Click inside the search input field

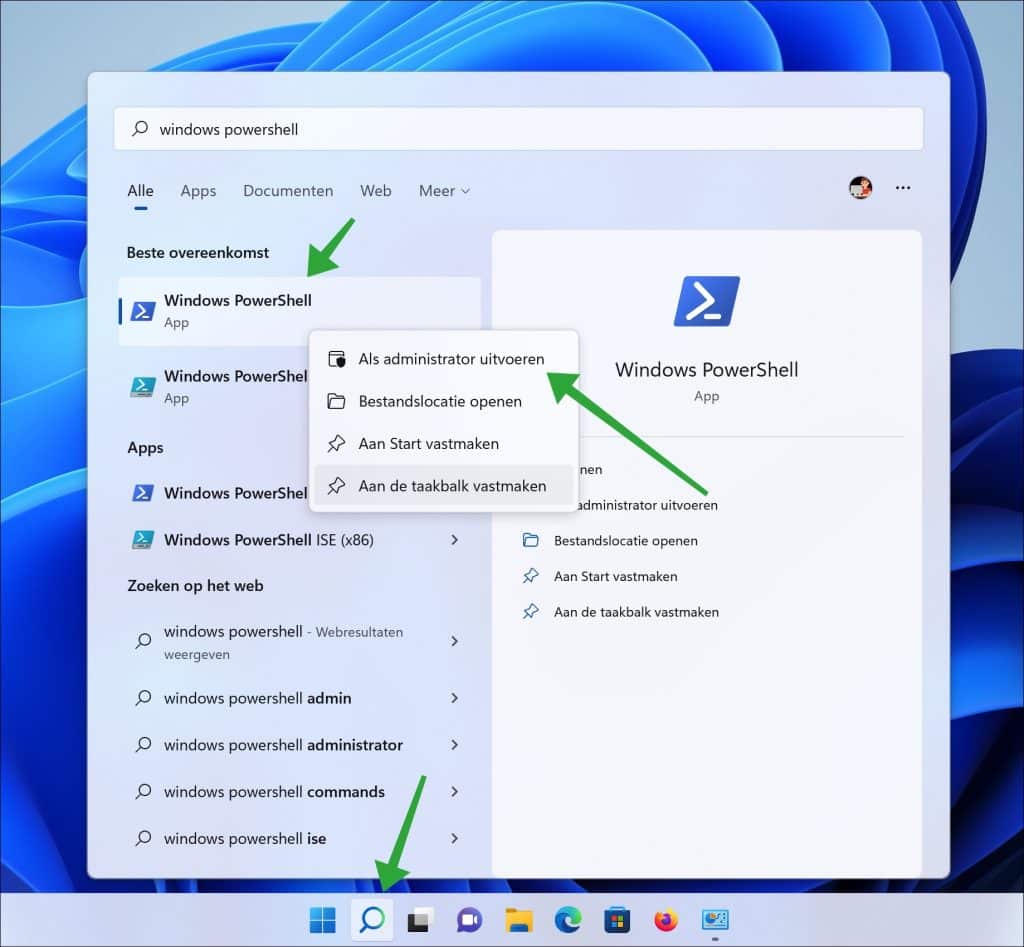pyautogui.click(x=300, y=128)
